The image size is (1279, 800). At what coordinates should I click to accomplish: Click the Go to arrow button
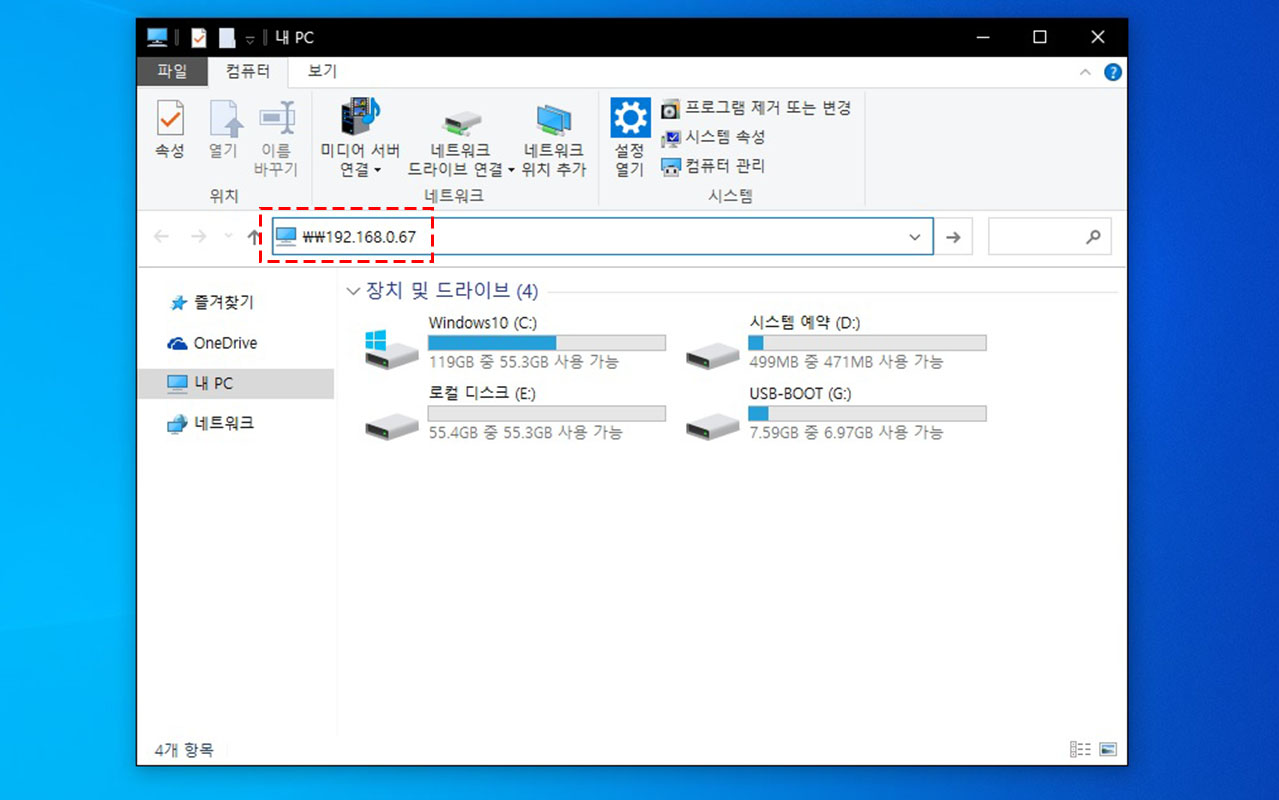(x=953, y=237)
